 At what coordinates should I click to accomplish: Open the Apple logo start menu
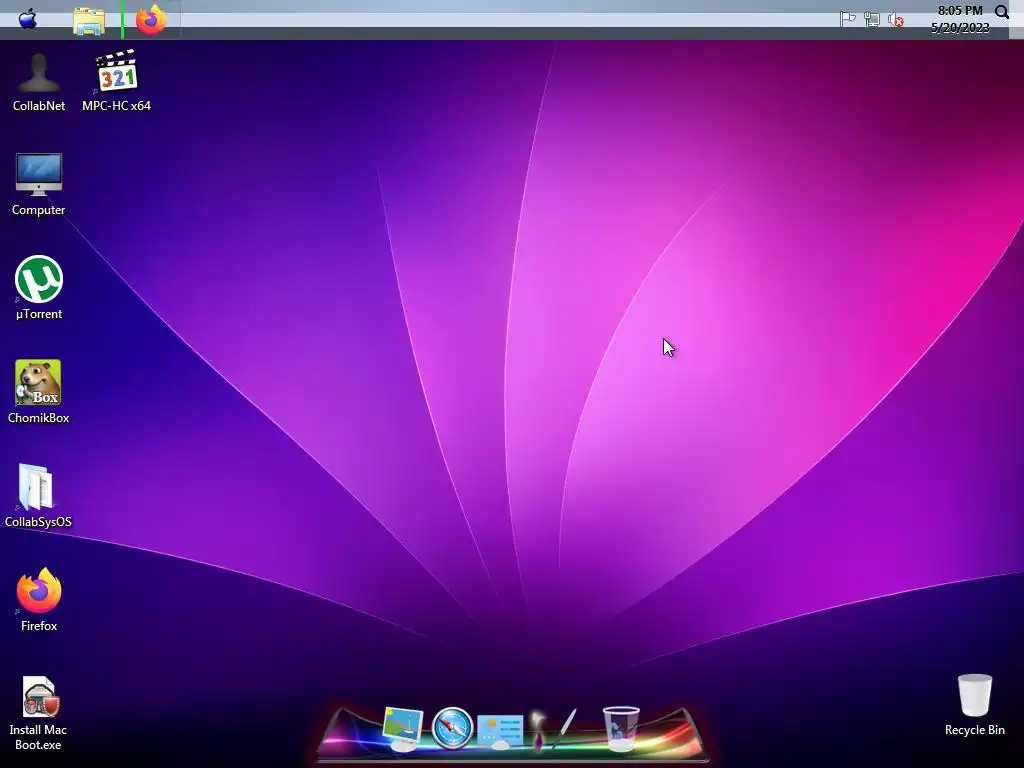coord(27,19)
